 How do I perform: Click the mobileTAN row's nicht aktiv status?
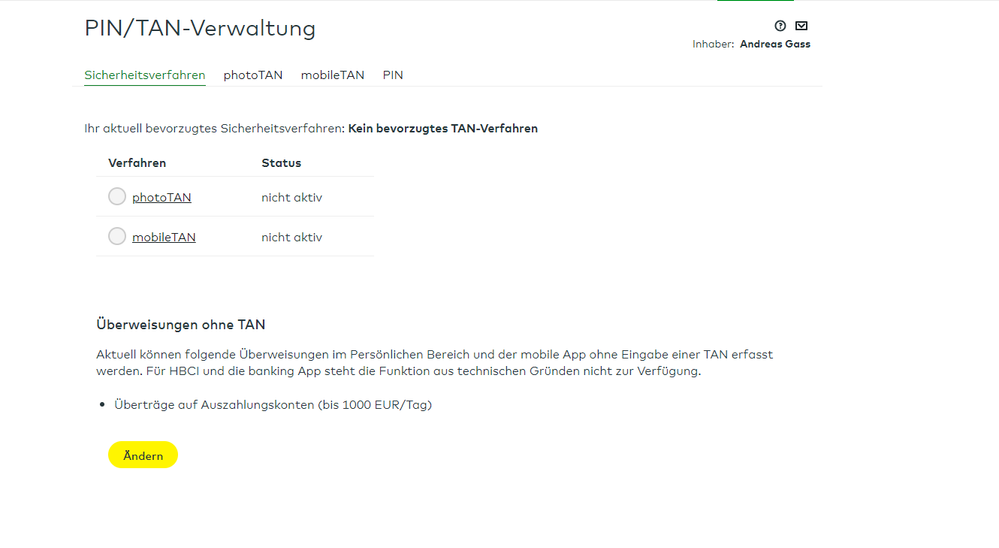pyautogui.click(x=292, y=238)
